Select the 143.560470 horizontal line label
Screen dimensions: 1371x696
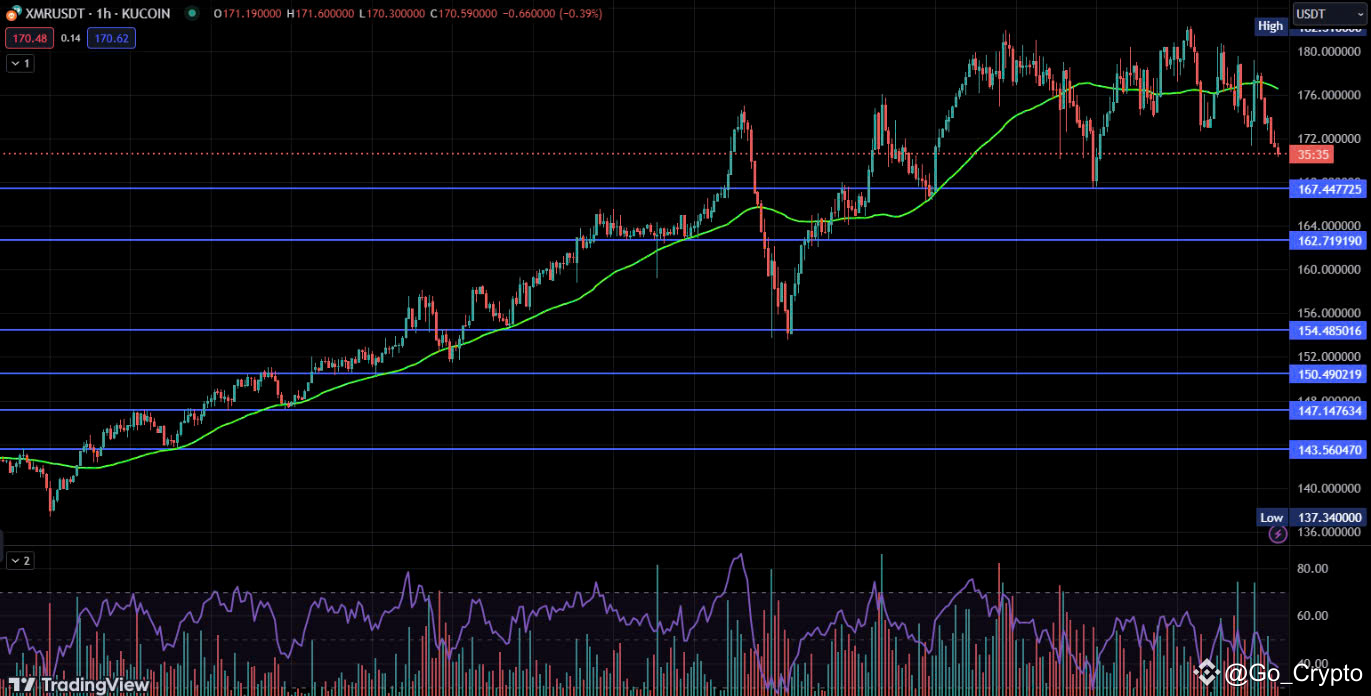(1329, 450)
